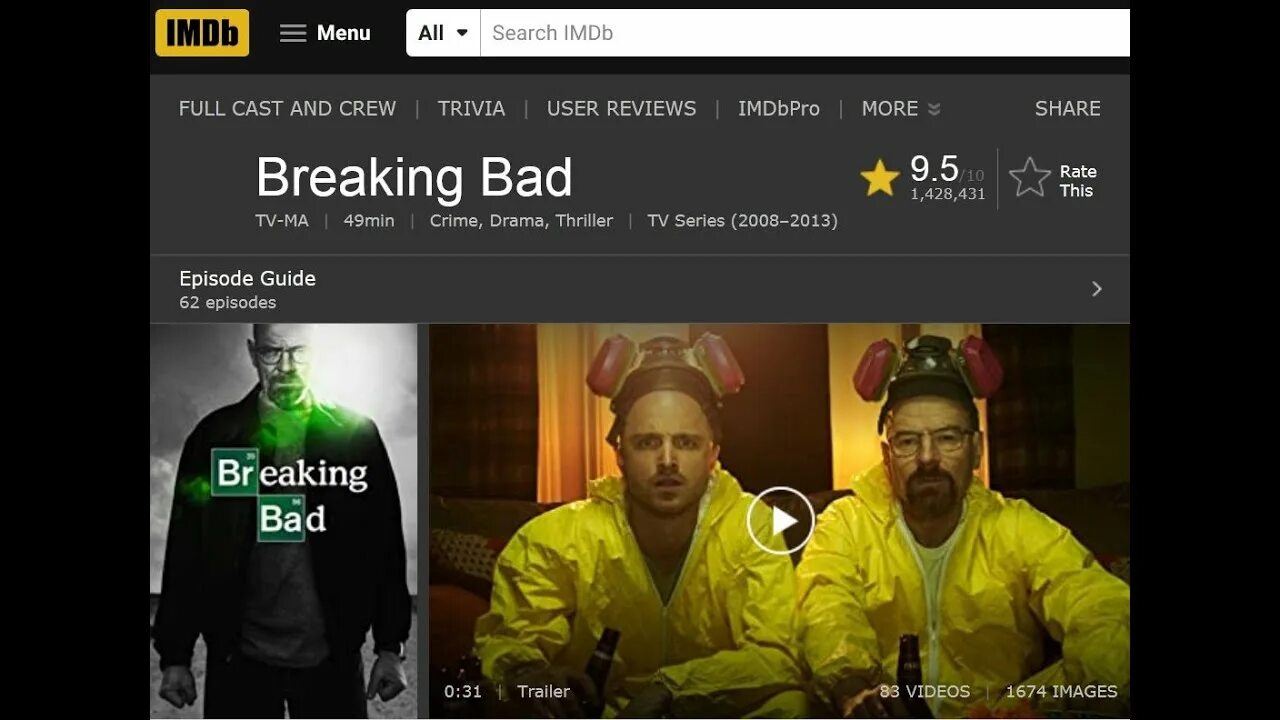The height and width of the screenshot is (720, 1280).
Task: Expand the All search category dropdown
Action: [443, 33]
